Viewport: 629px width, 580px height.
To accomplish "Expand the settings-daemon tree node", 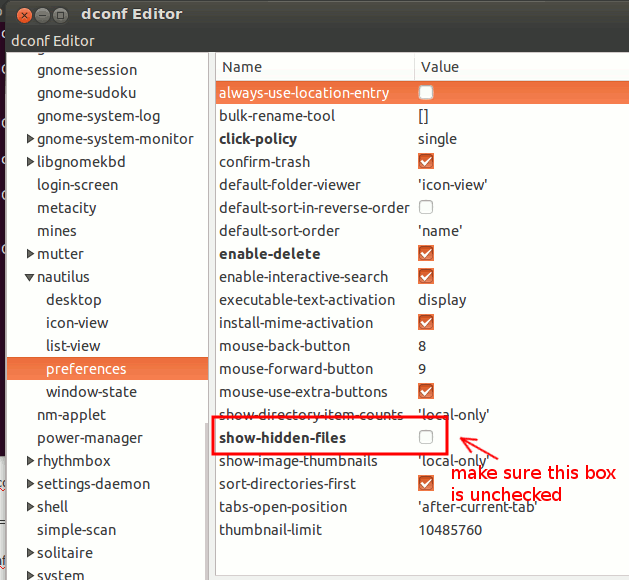I will [30, 484].
